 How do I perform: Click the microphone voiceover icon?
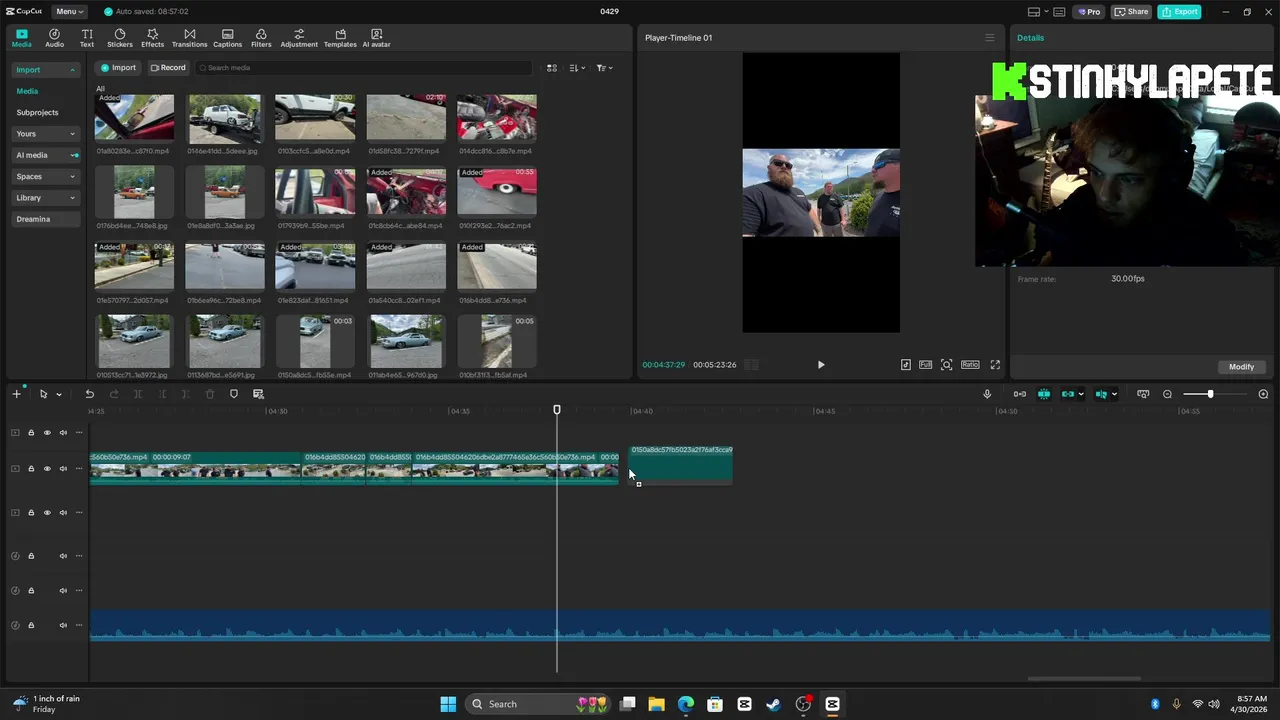pos(987,394)
